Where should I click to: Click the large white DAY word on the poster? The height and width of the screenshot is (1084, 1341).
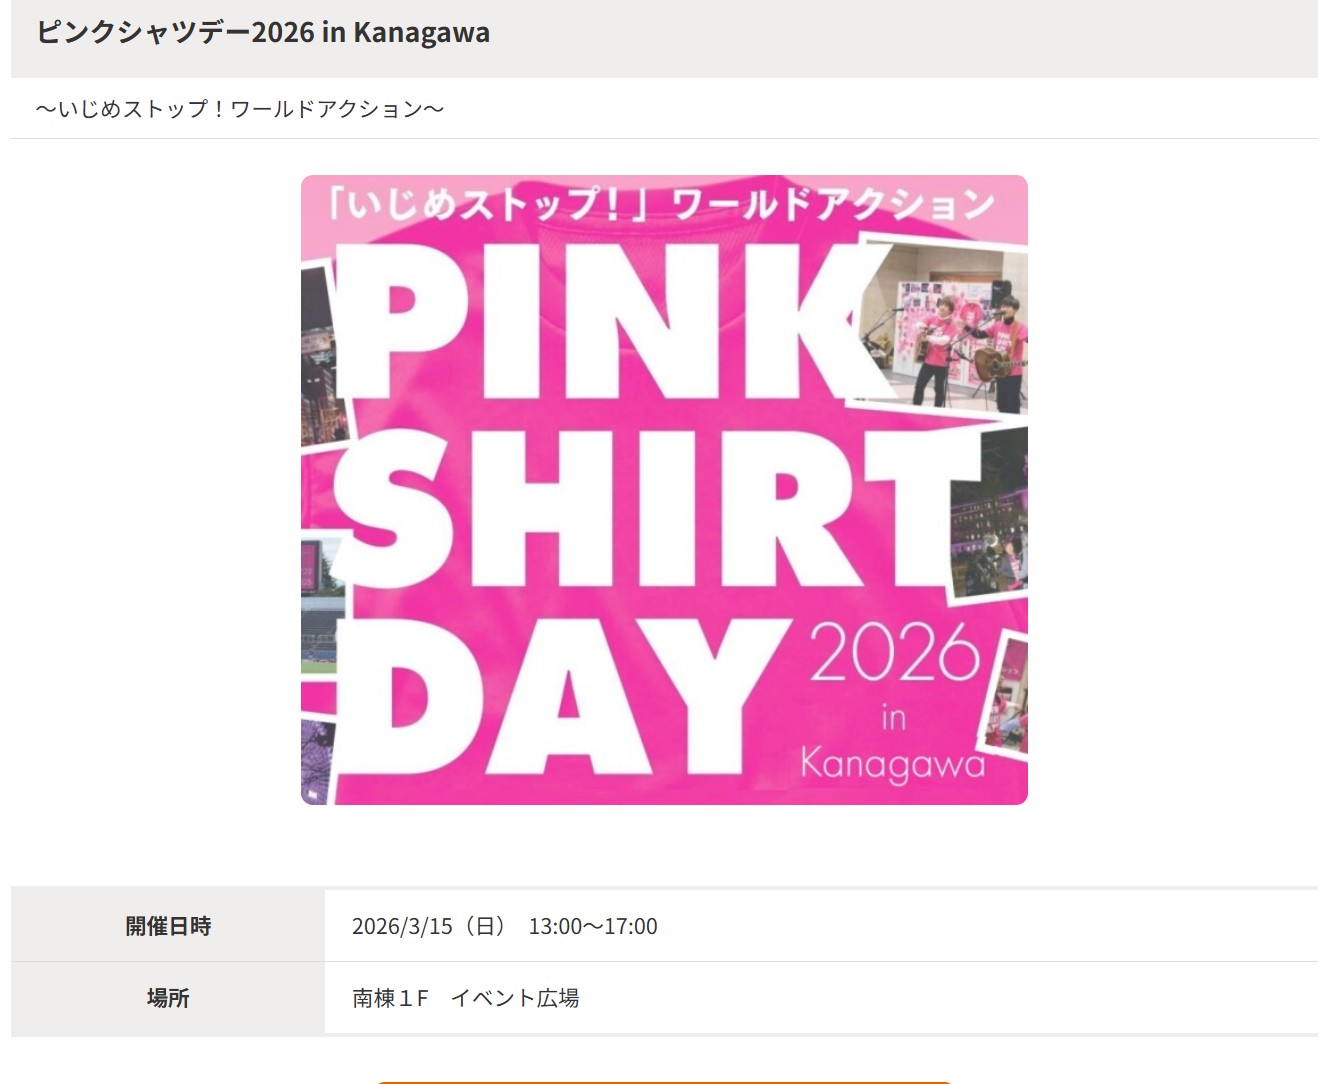point(560,697)
